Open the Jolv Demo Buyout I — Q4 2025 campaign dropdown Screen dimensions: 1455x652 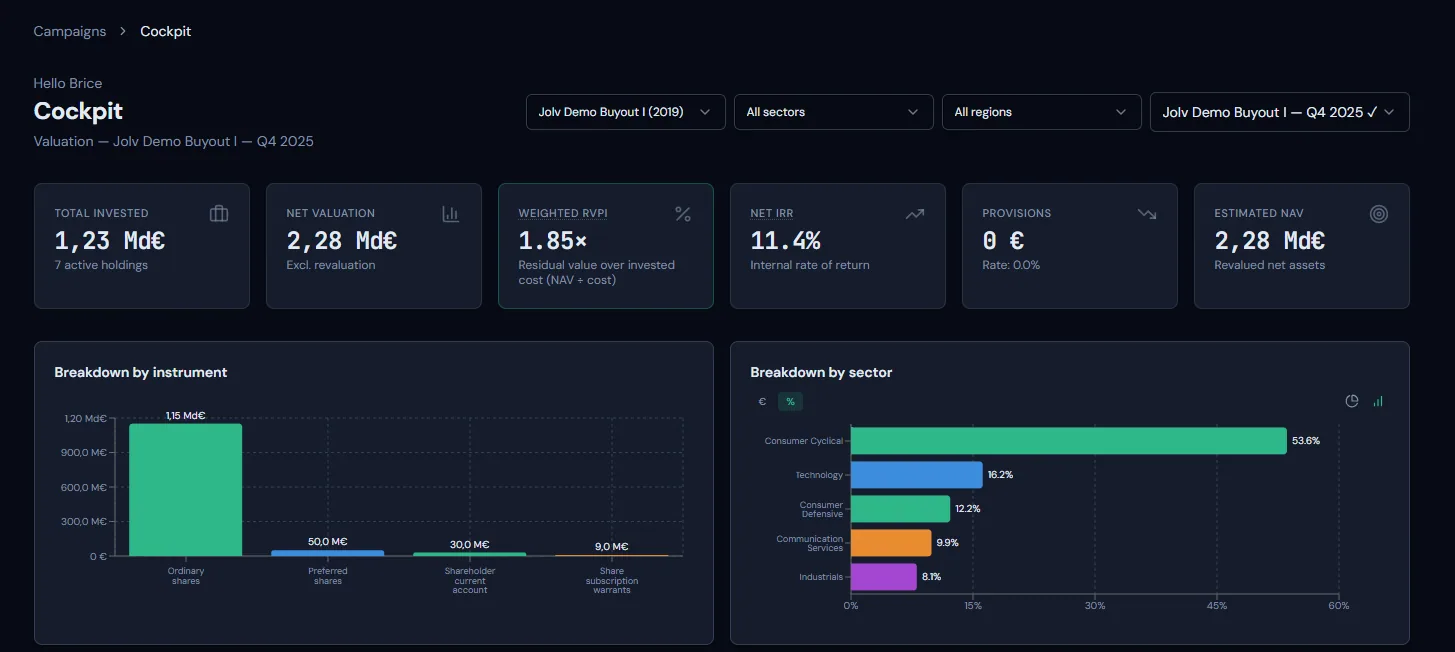(x=1280, y=112)
